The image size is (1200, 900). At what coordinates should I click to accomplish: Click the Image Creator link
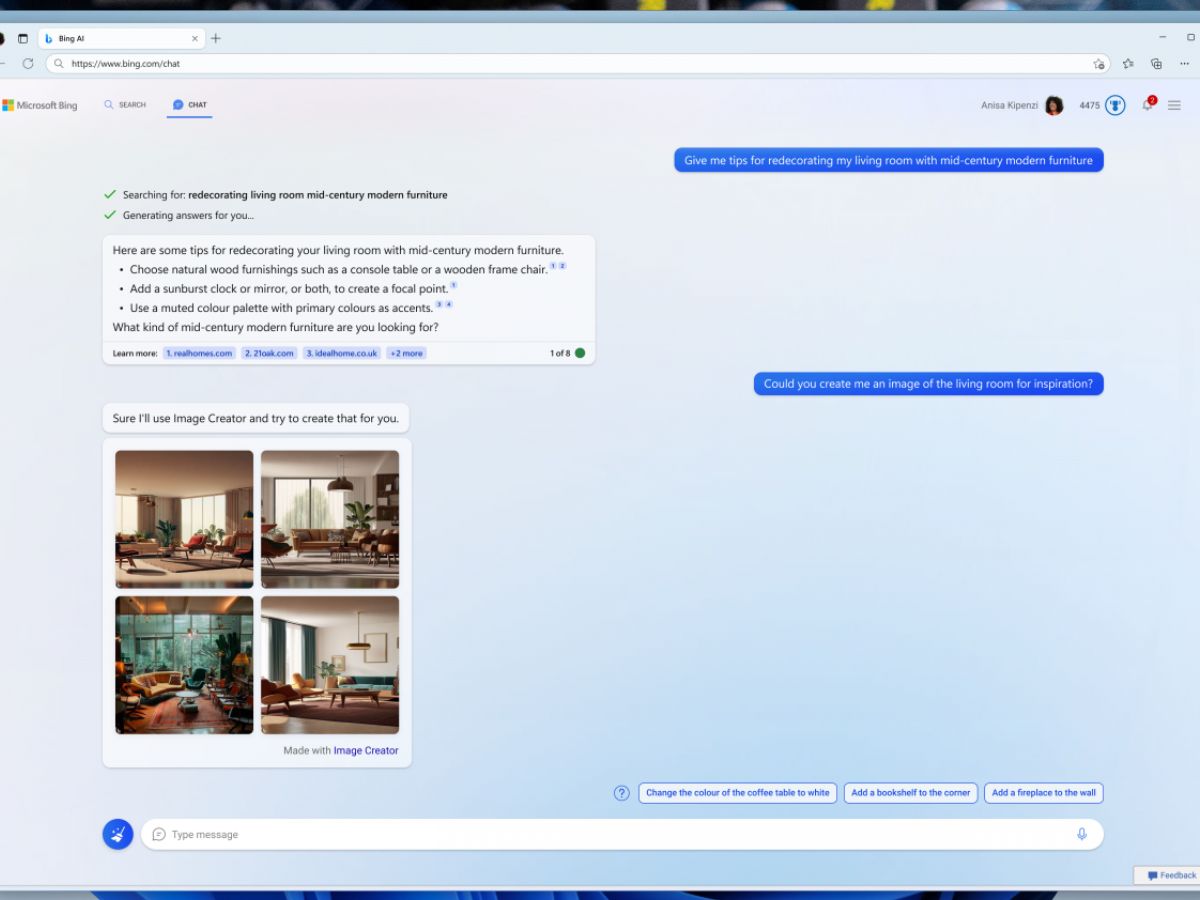(x=366, y=750)
